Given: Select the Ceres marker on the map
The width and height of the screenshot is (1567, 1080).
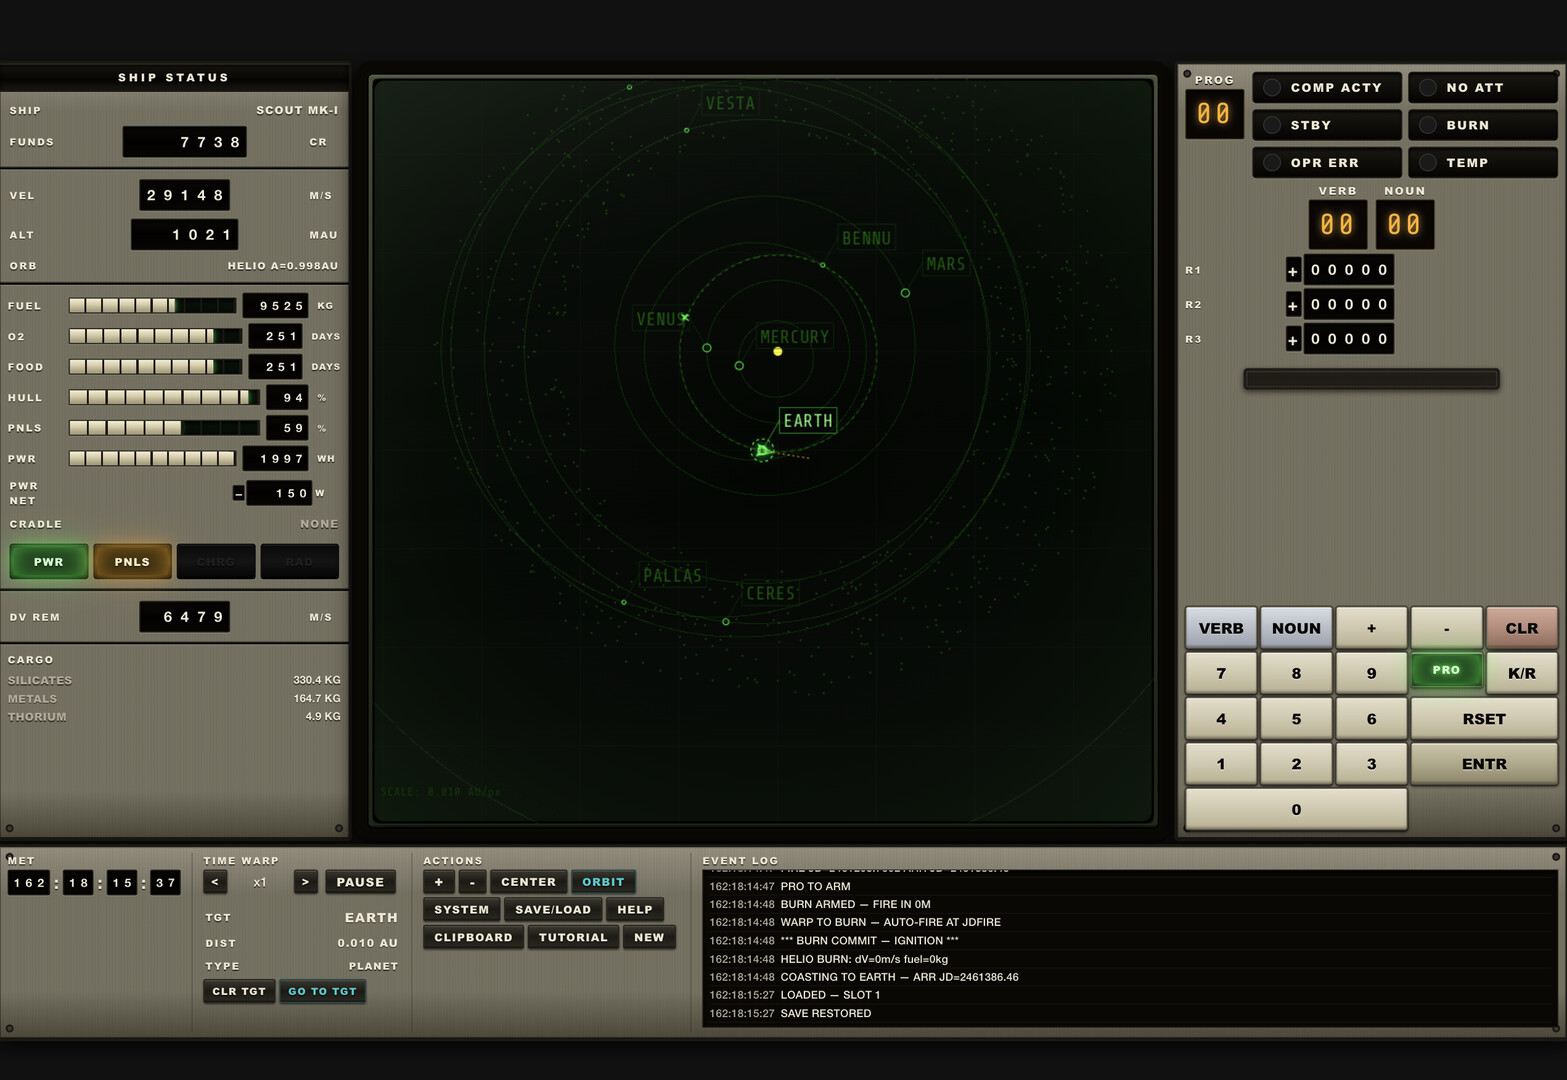Looking at the screenshot, I should point(726,622).
